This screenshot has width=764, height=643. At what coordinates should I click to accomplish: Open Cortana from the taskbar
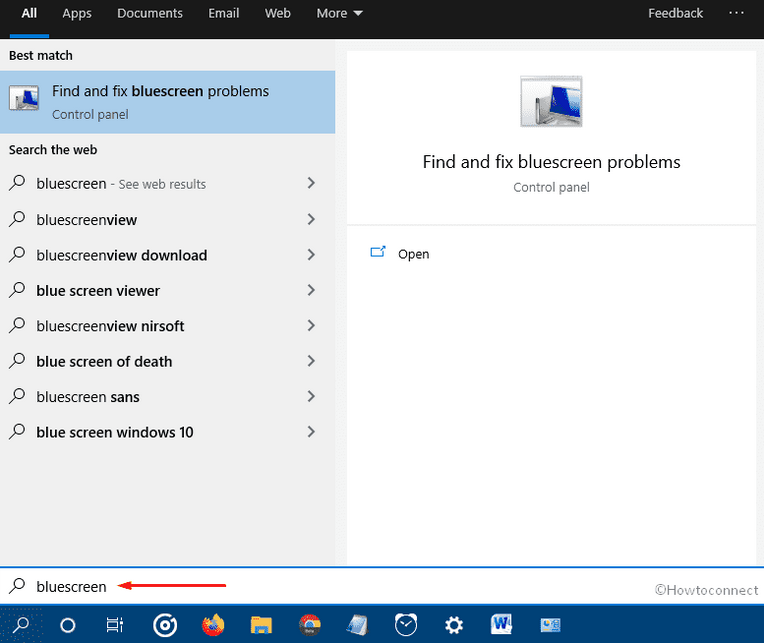[68, 625]
